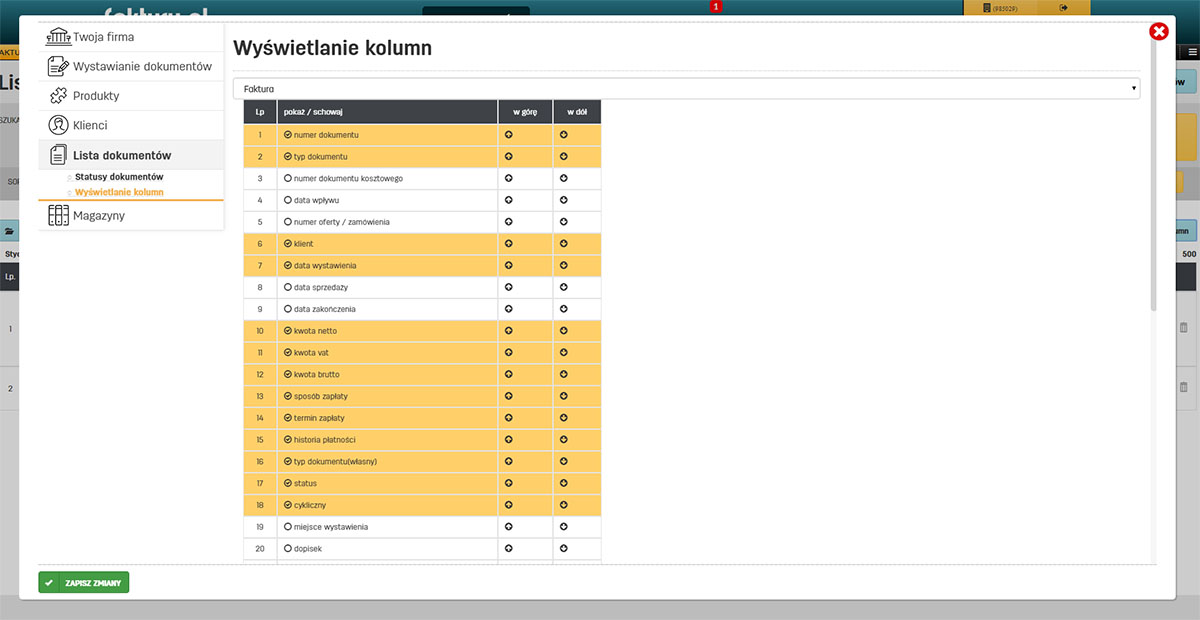Hide the 'typ dokumentu' column
1200x620 pixels.
[288, 157]
